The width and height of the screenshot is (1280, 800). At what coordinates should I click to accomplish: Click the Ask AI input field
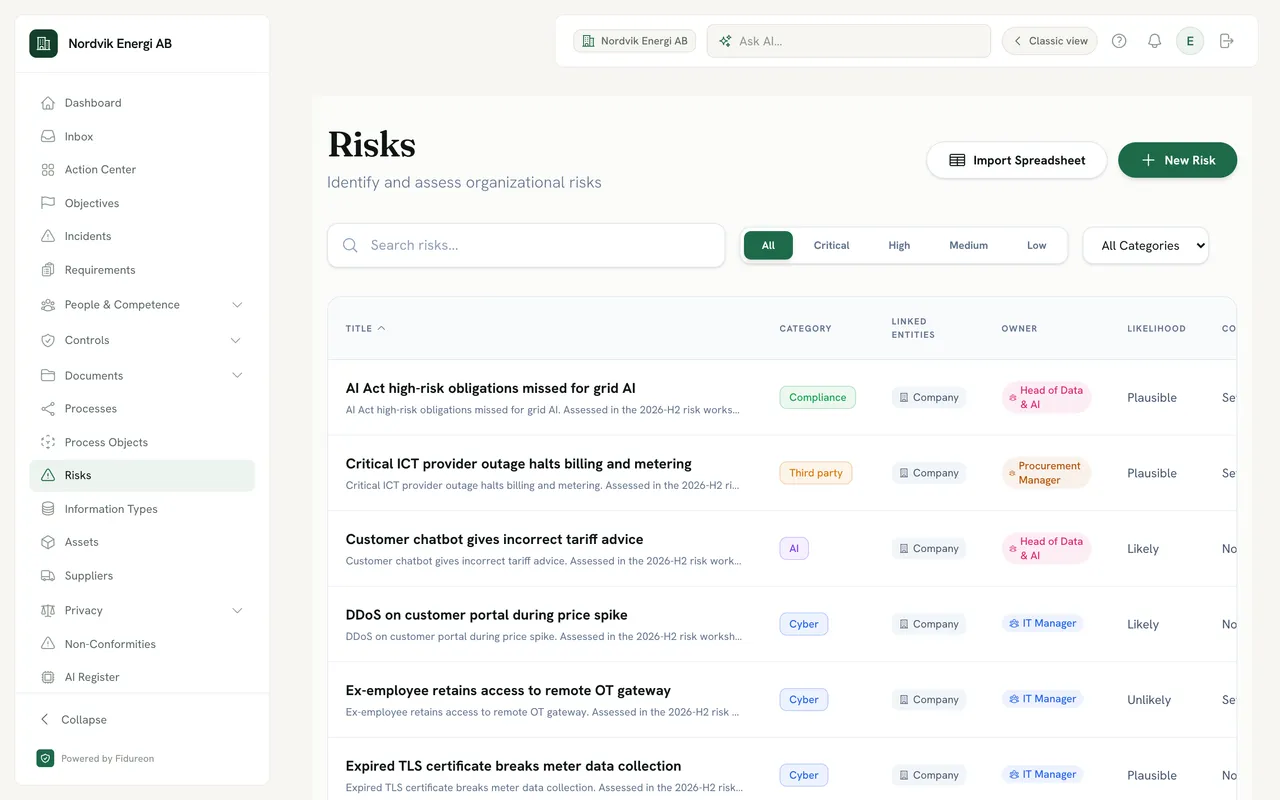coord(849,41)
